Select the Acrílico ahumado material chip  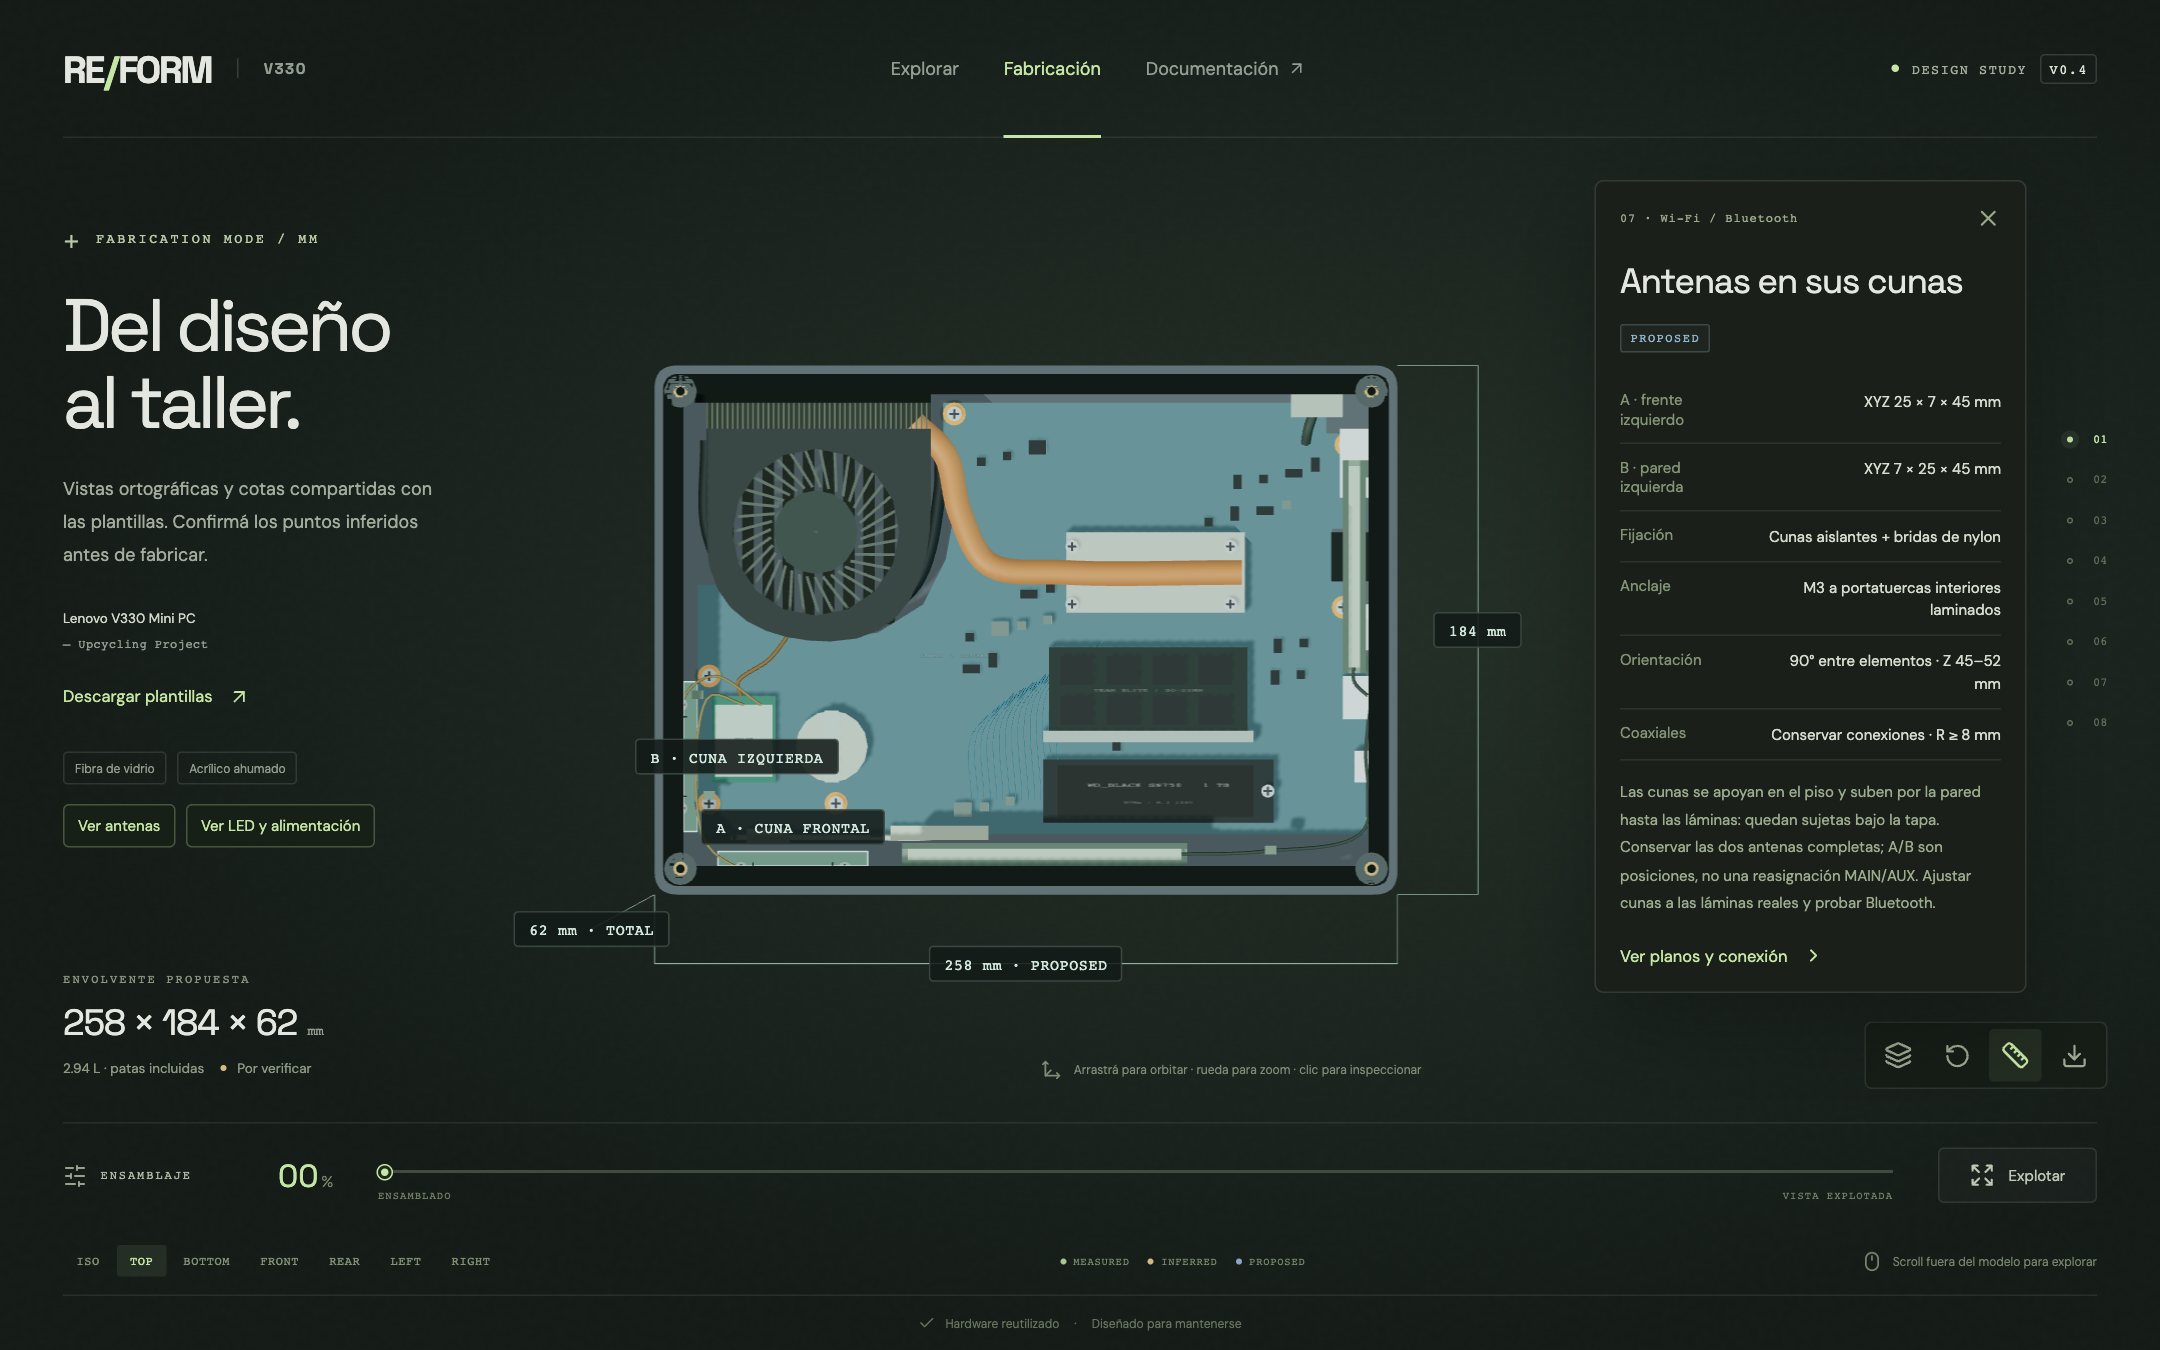click(237, 768)
